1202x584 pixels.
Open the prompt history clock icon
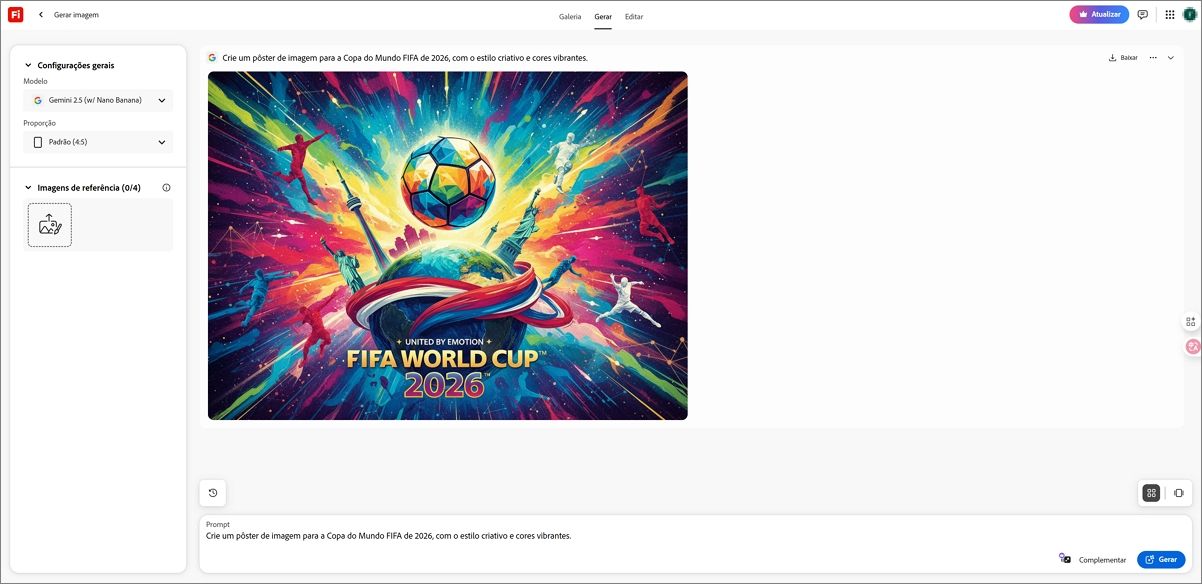coord(213,493)
